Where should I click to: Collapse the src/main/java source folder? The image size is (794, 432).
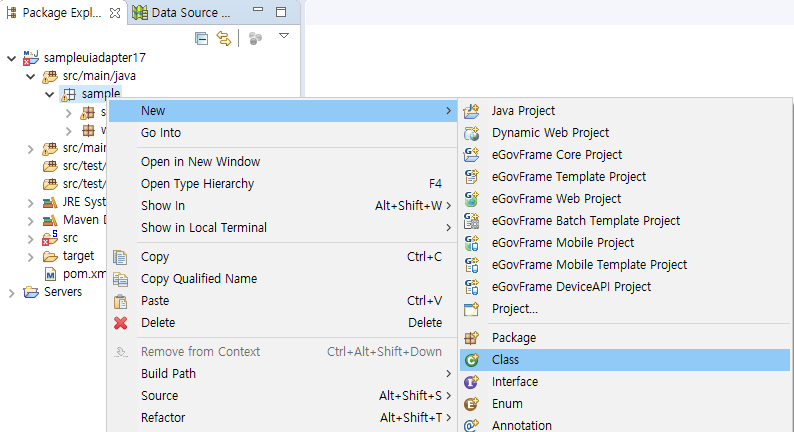30,76
